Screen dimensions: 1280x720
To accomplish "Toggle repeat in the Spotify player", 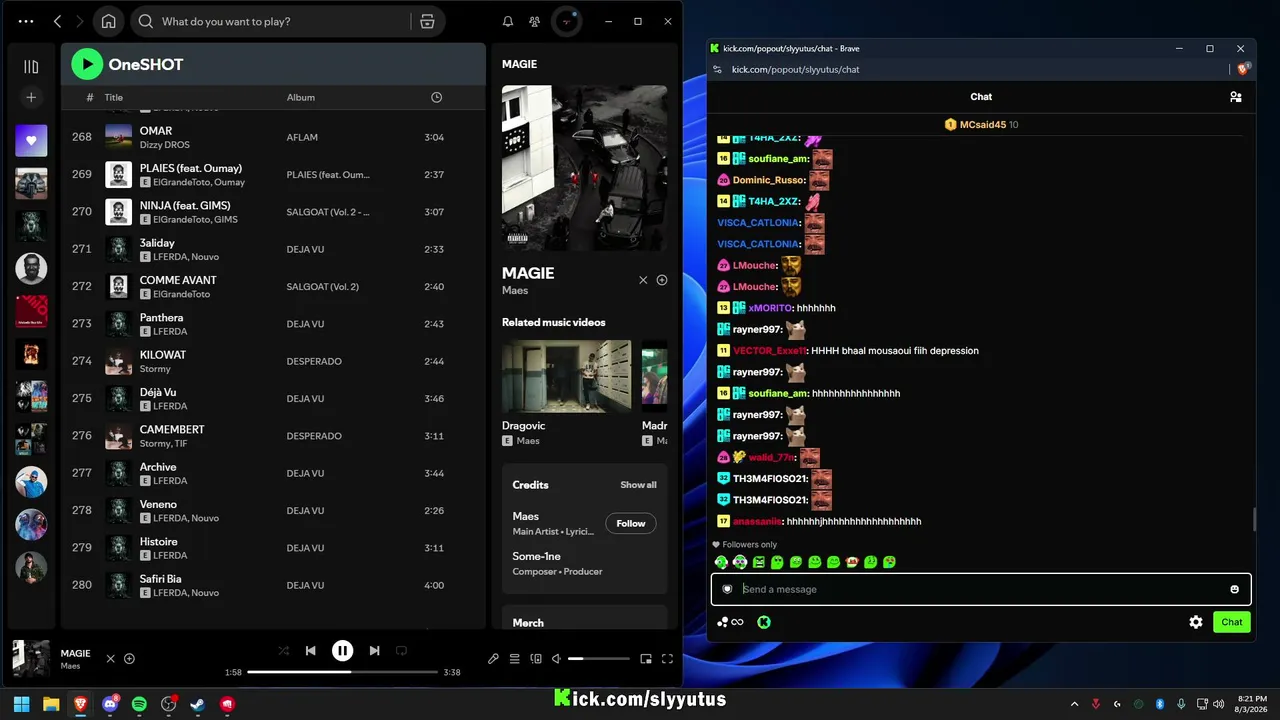I will [x=401, y=651].
